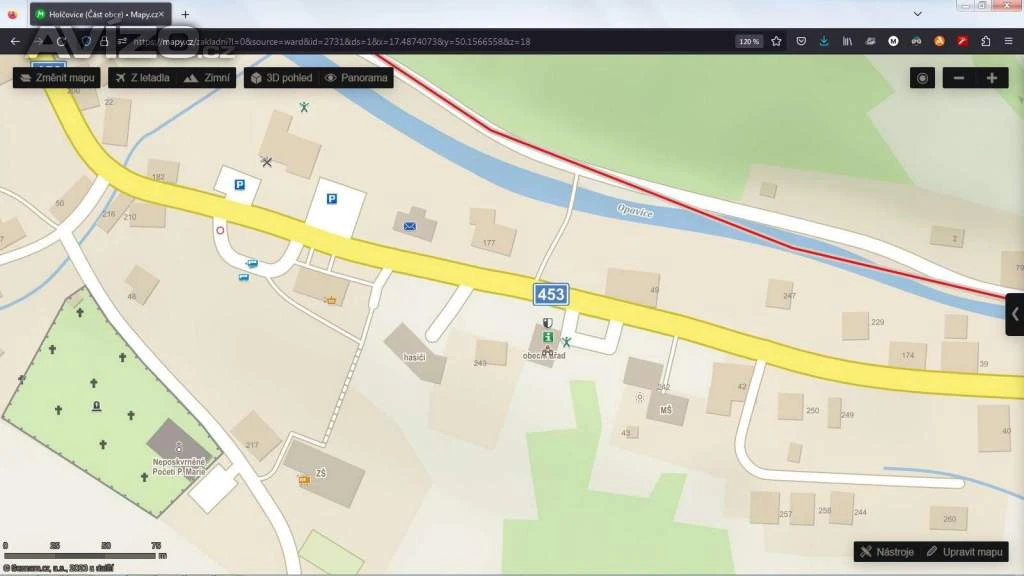Zoom in the map with plus button
This screenshot has height=576, width=1024.
(992, 78)
